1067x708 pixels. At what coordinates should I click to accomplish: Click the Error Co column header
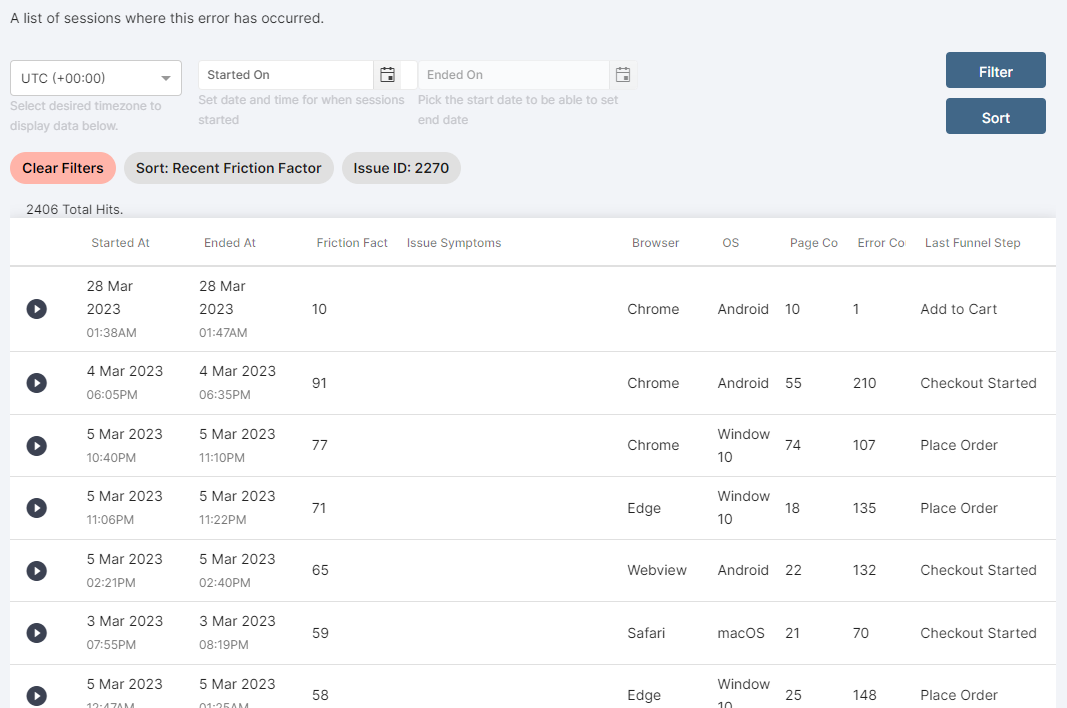(x=881, y=243)
